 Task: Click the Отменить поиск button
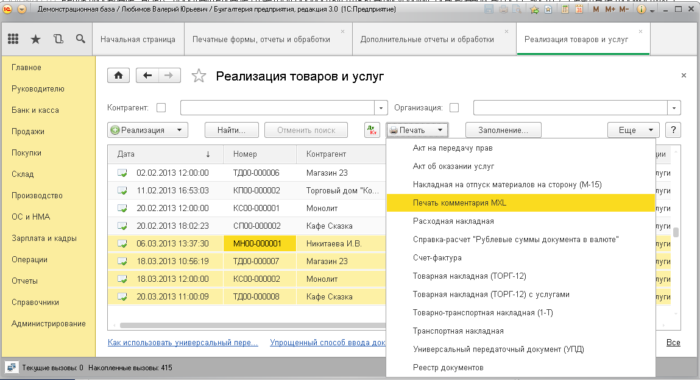pyautogui.click(x=306, y=130)
